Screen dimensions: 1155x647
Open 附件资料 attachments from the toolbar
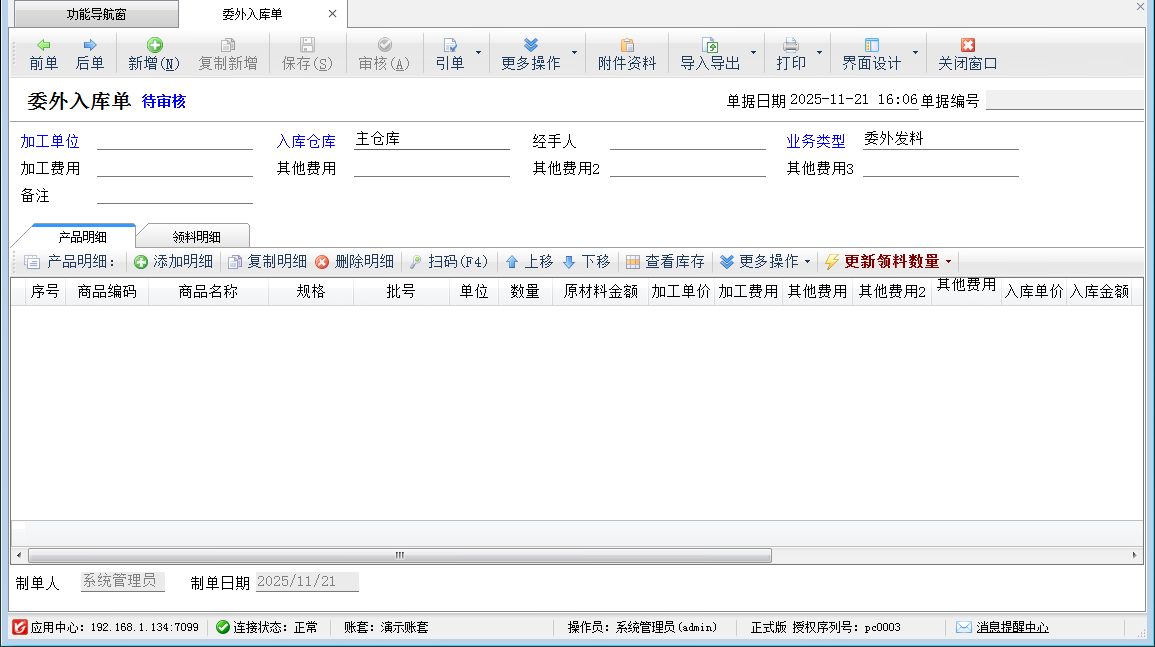(x=627, y=54)
